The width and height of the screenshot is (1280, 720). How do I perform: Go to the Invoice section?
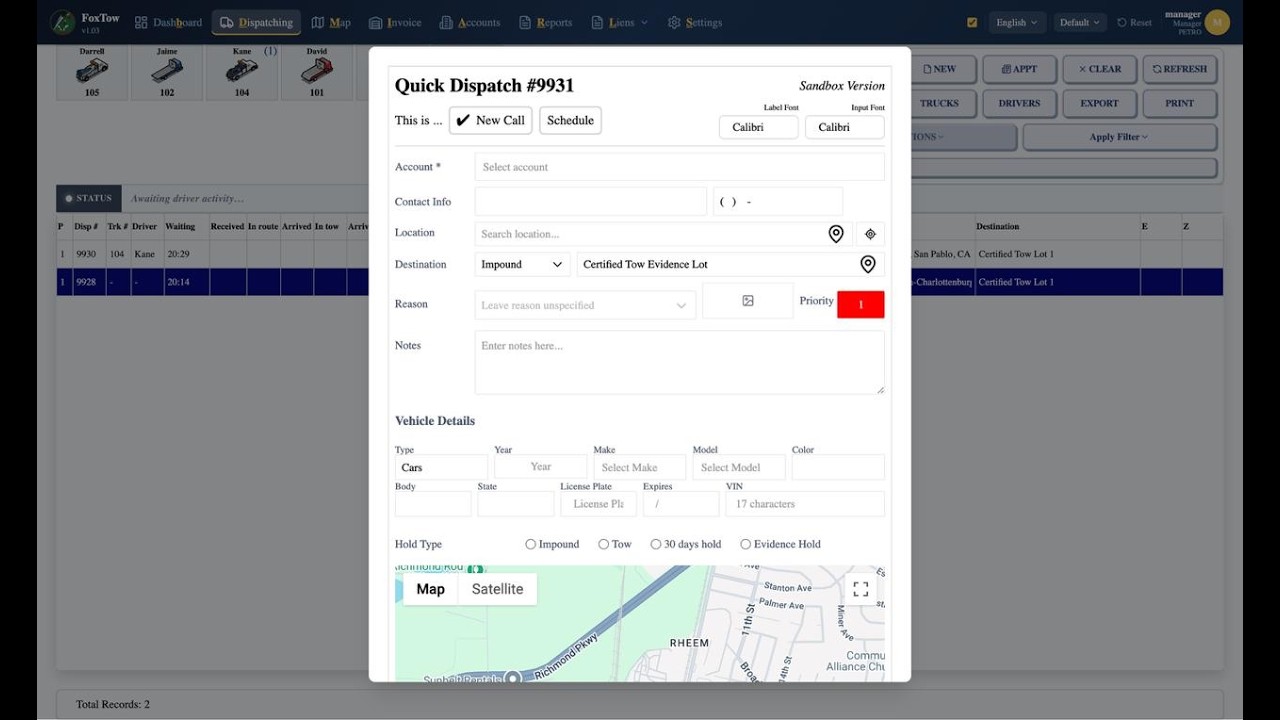395,22
